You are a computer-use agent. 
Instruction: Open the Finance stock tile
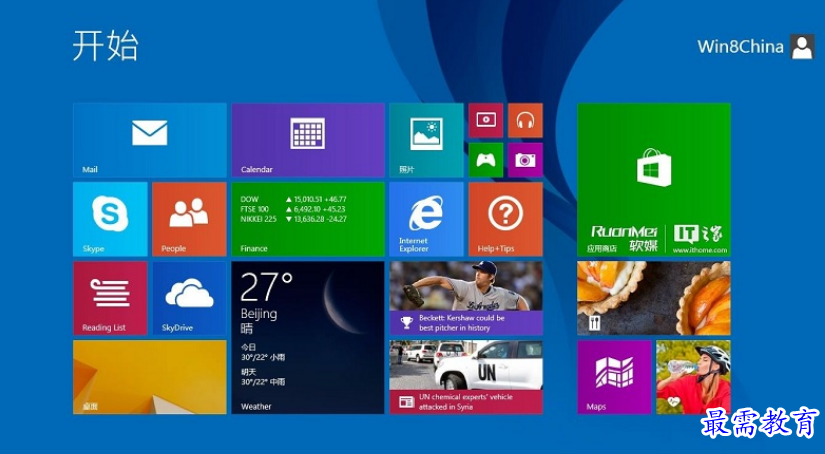[x=308, y=219]
